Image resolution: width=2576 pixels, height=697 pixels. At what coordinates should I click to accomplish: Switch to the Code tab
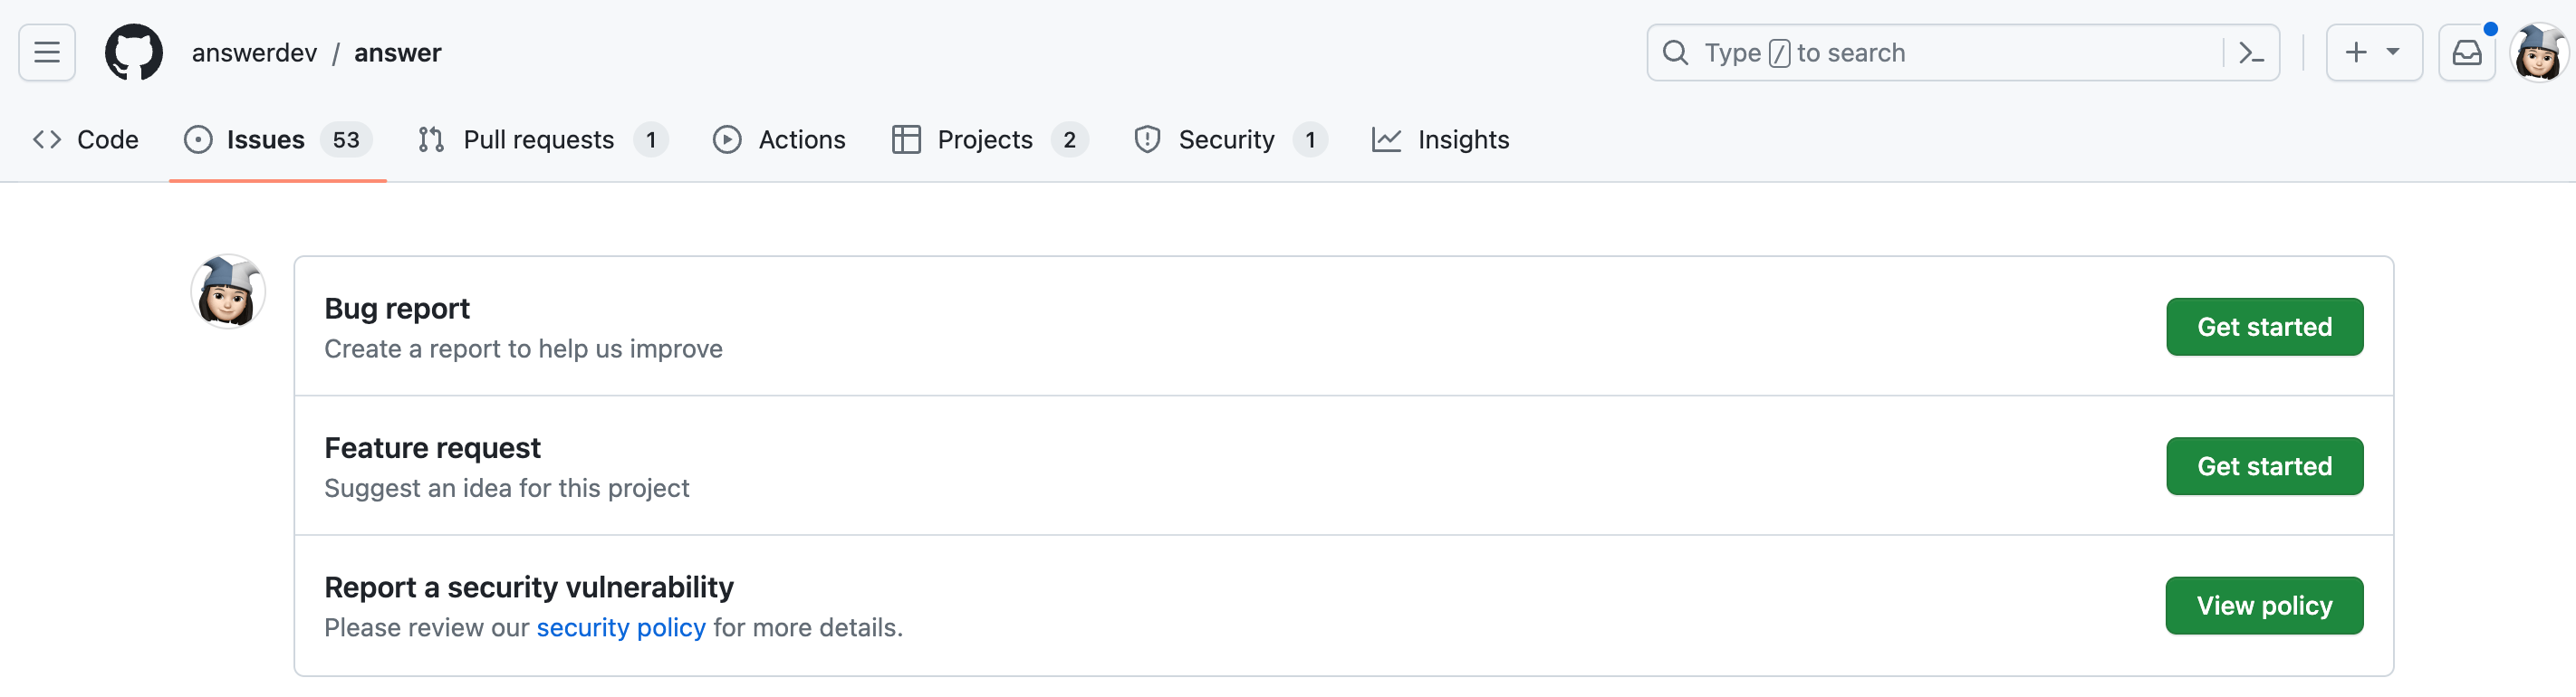(86, 140)
